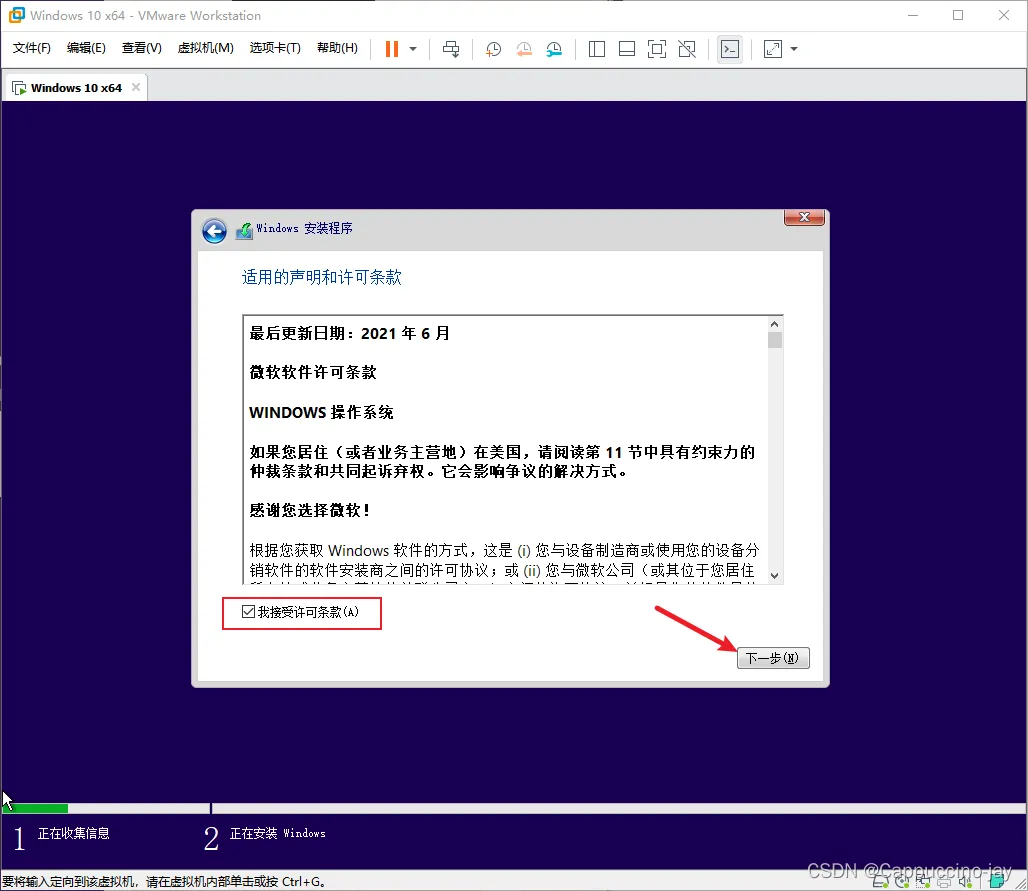The image size is (1028, 891).
Task: Pause the virtual machine
Action: (x=391, y=49)
